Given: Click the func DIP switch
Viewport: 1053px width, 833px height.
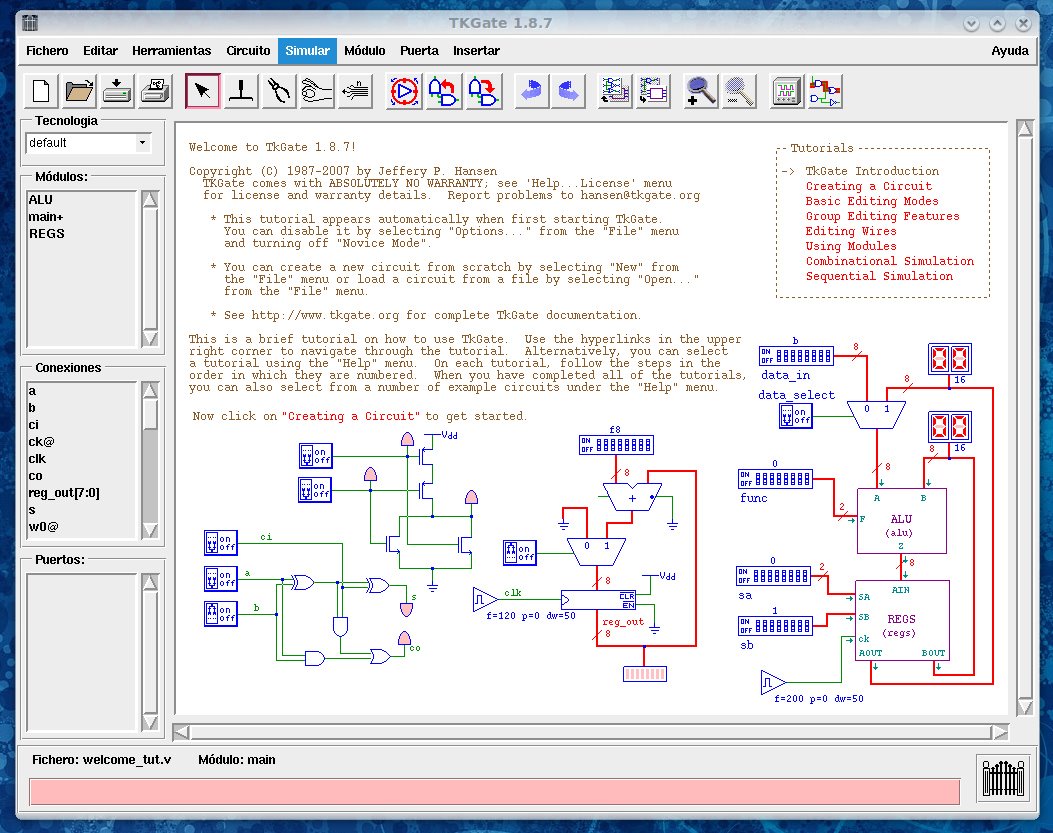Looking at the screenshot, I should (775, 478).
